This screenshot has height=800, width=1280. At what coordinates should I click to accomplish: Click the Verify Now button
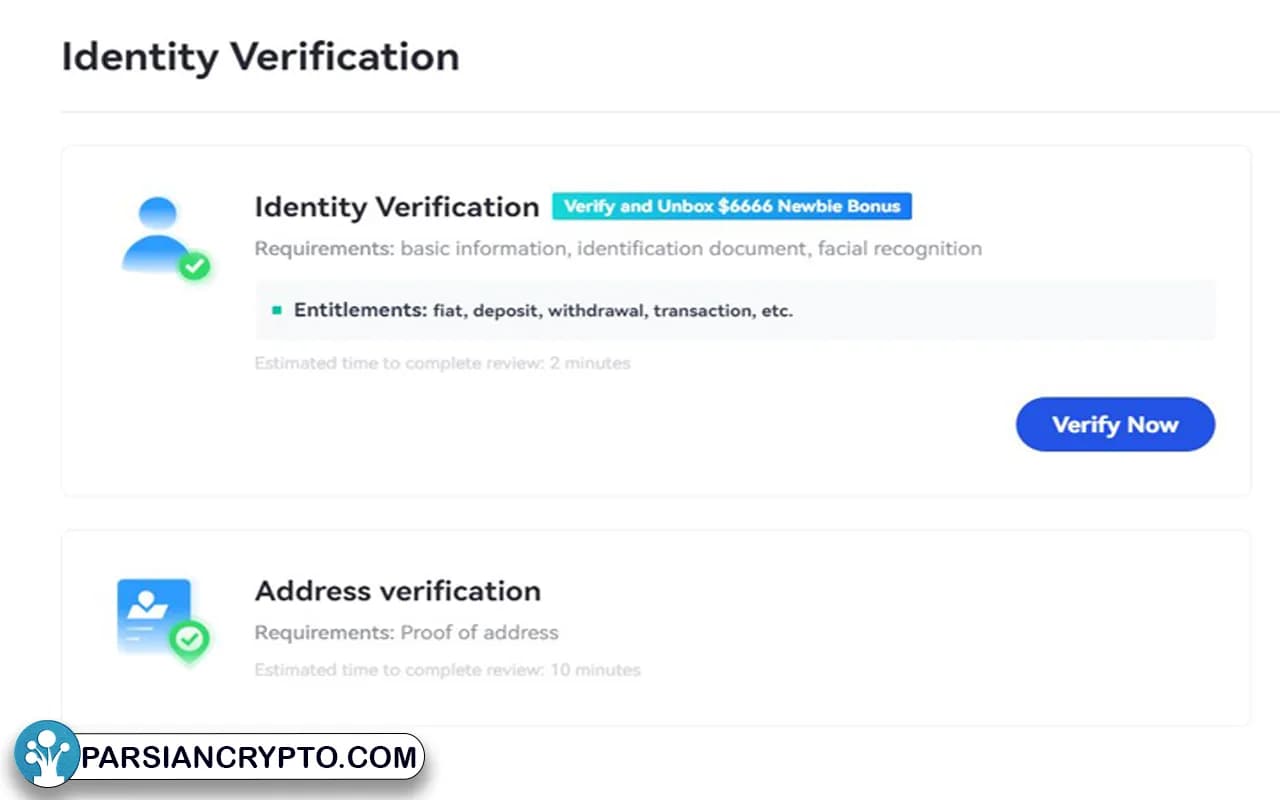coord(1115,425)
